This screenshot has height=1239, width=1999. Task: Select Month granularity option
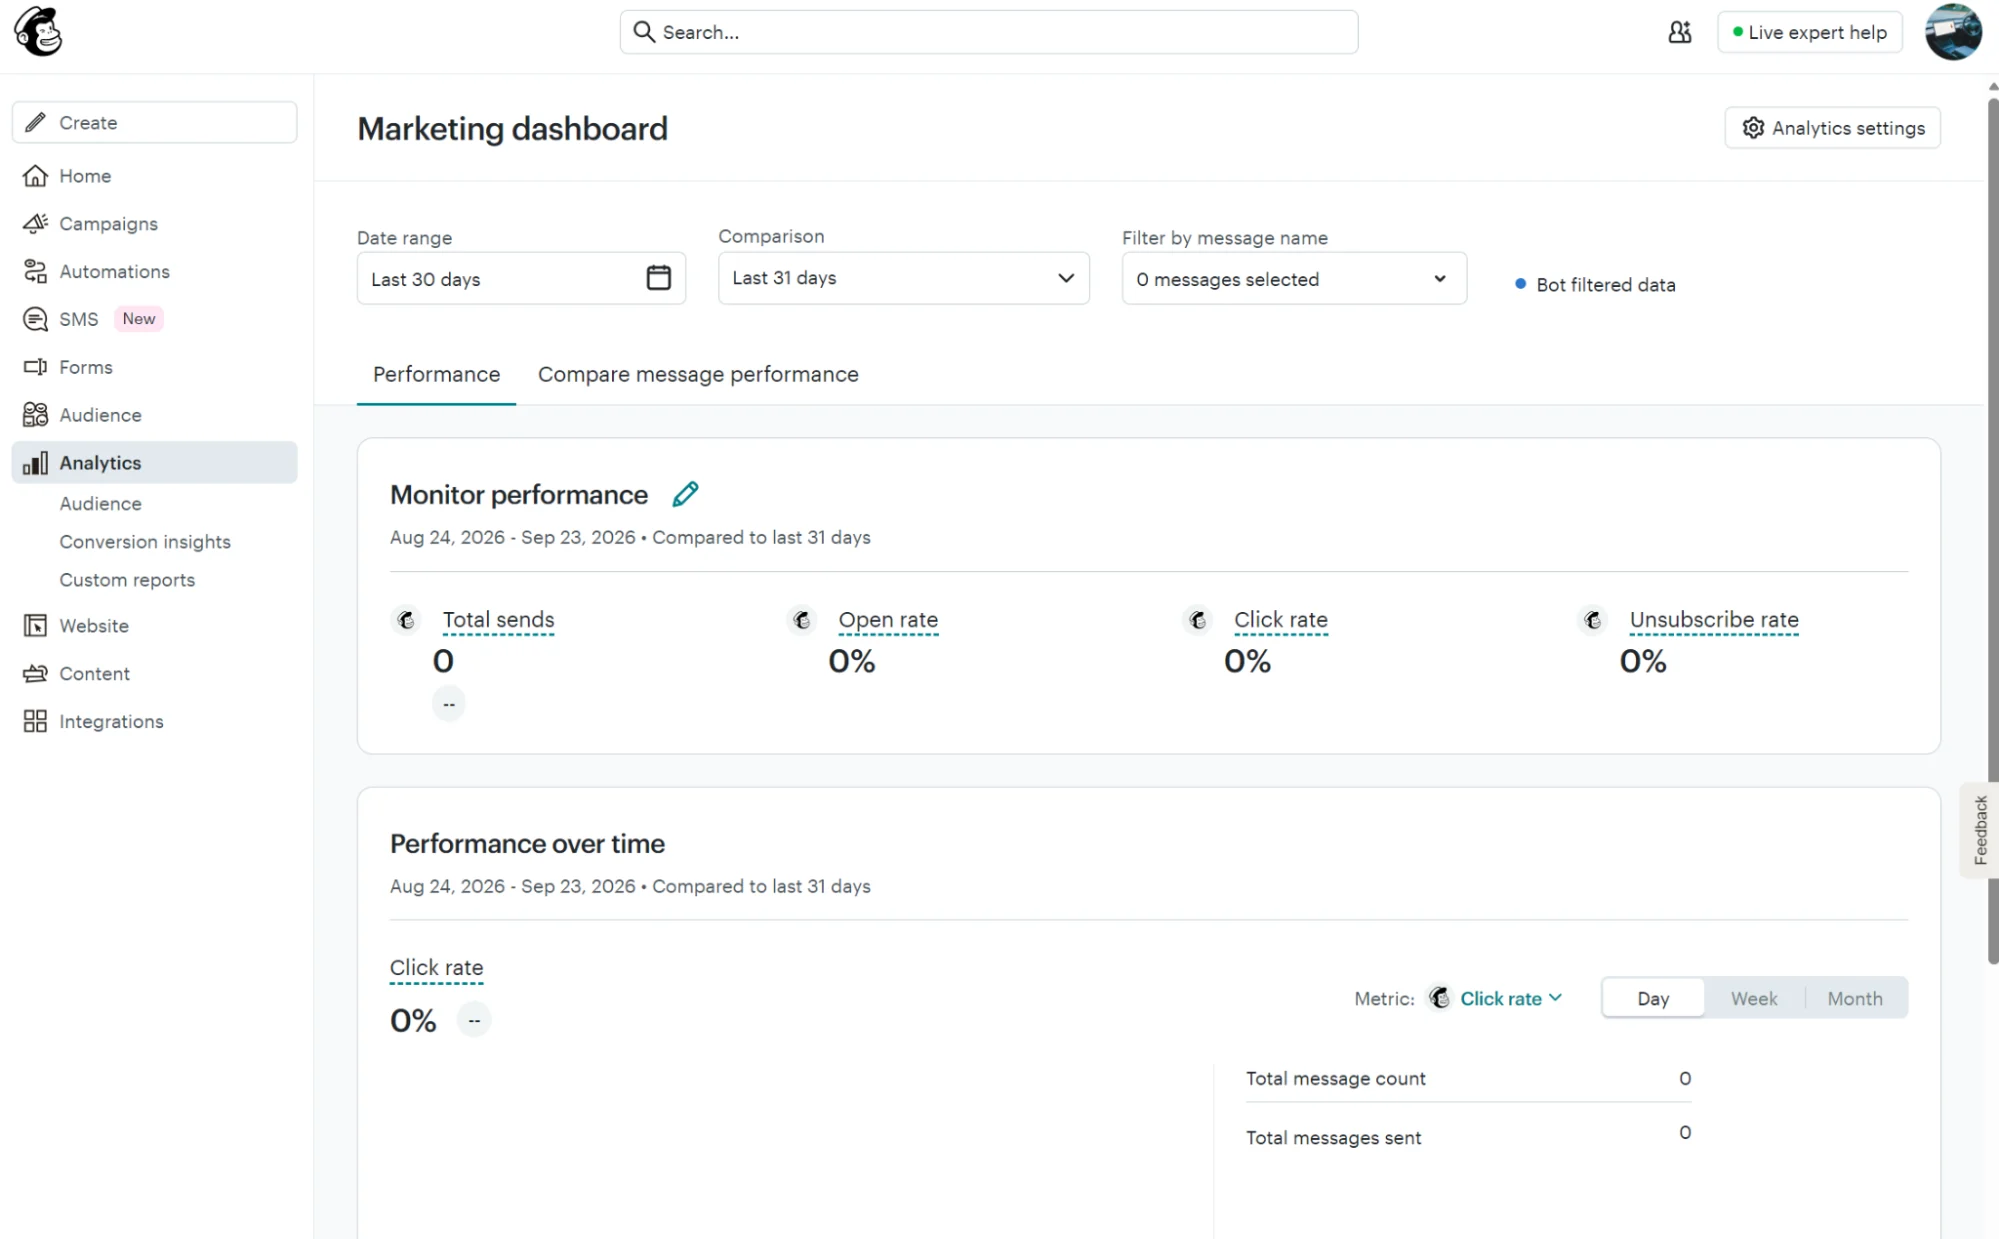pos(1855,998)
